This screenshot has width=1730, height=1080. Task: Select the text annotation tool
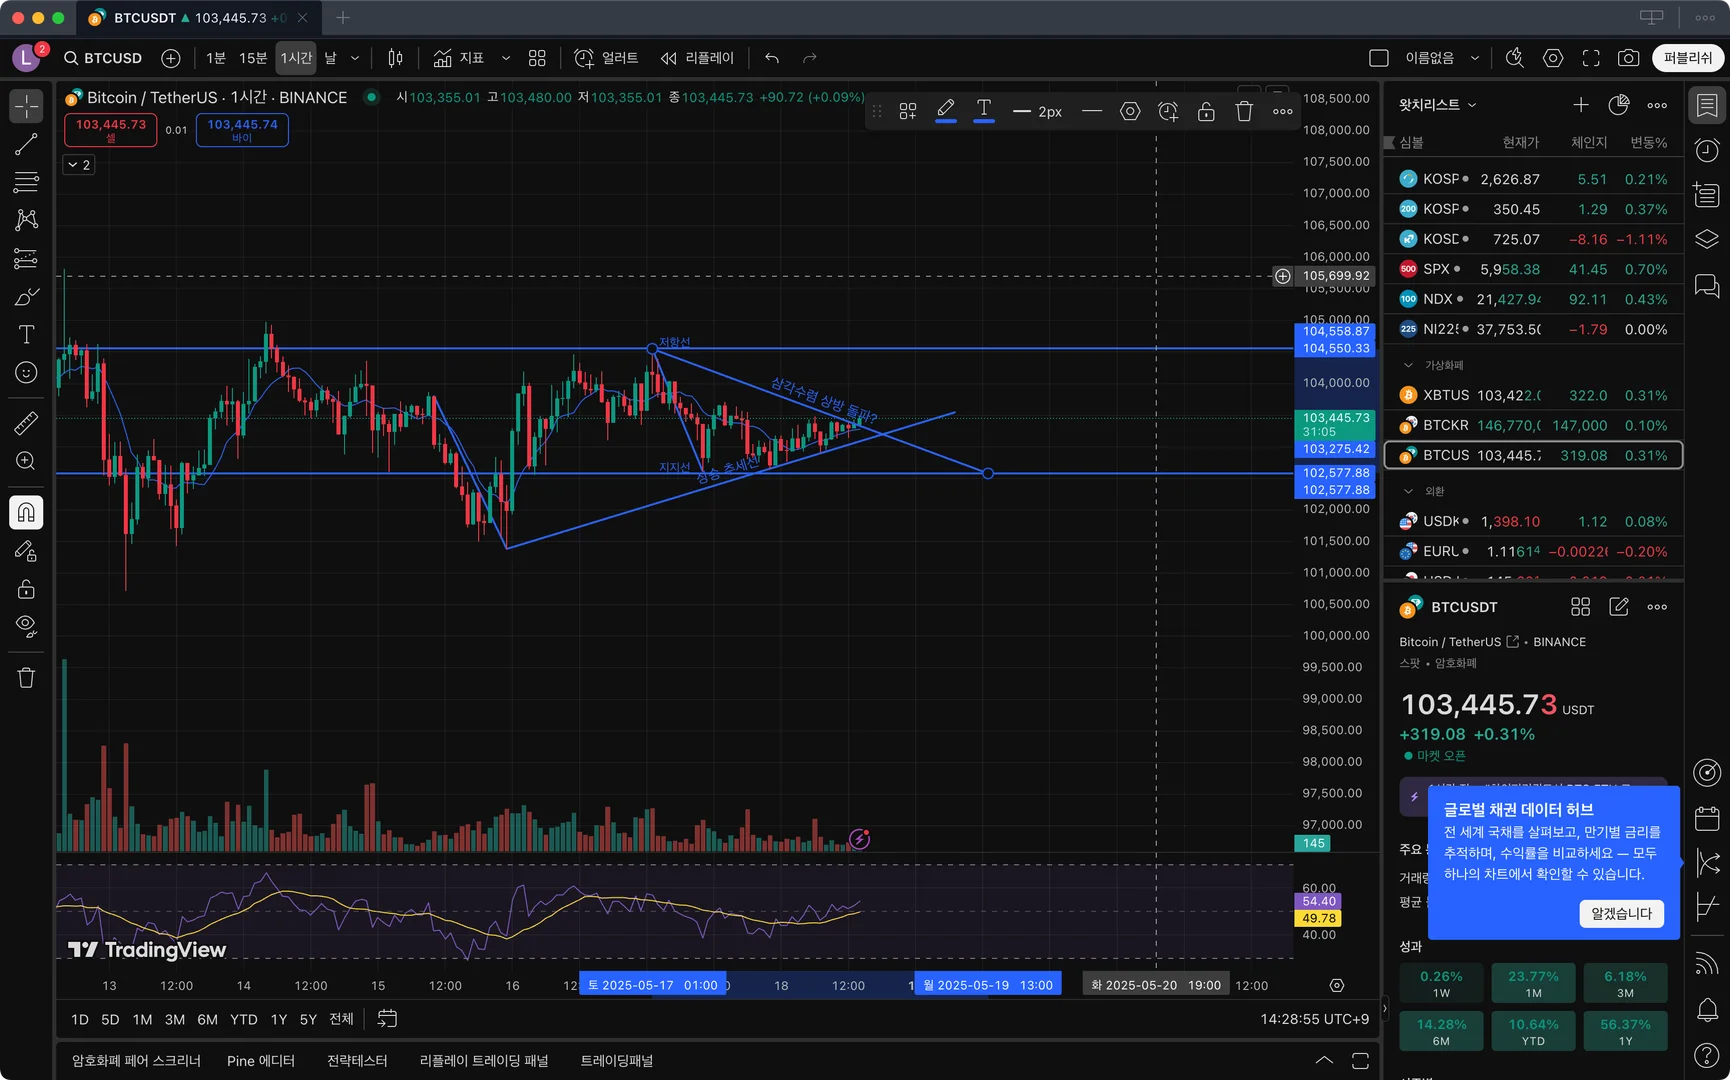26,335
